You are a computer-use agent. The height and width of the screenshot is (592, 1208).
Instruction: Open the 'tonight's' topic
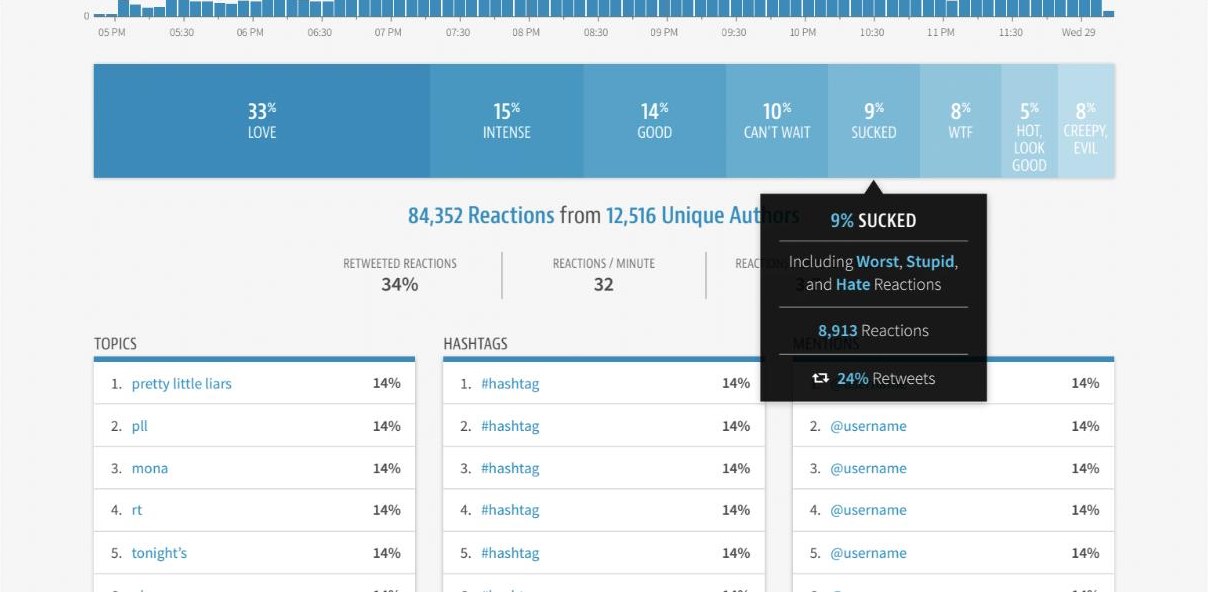[x=159, y=553]
